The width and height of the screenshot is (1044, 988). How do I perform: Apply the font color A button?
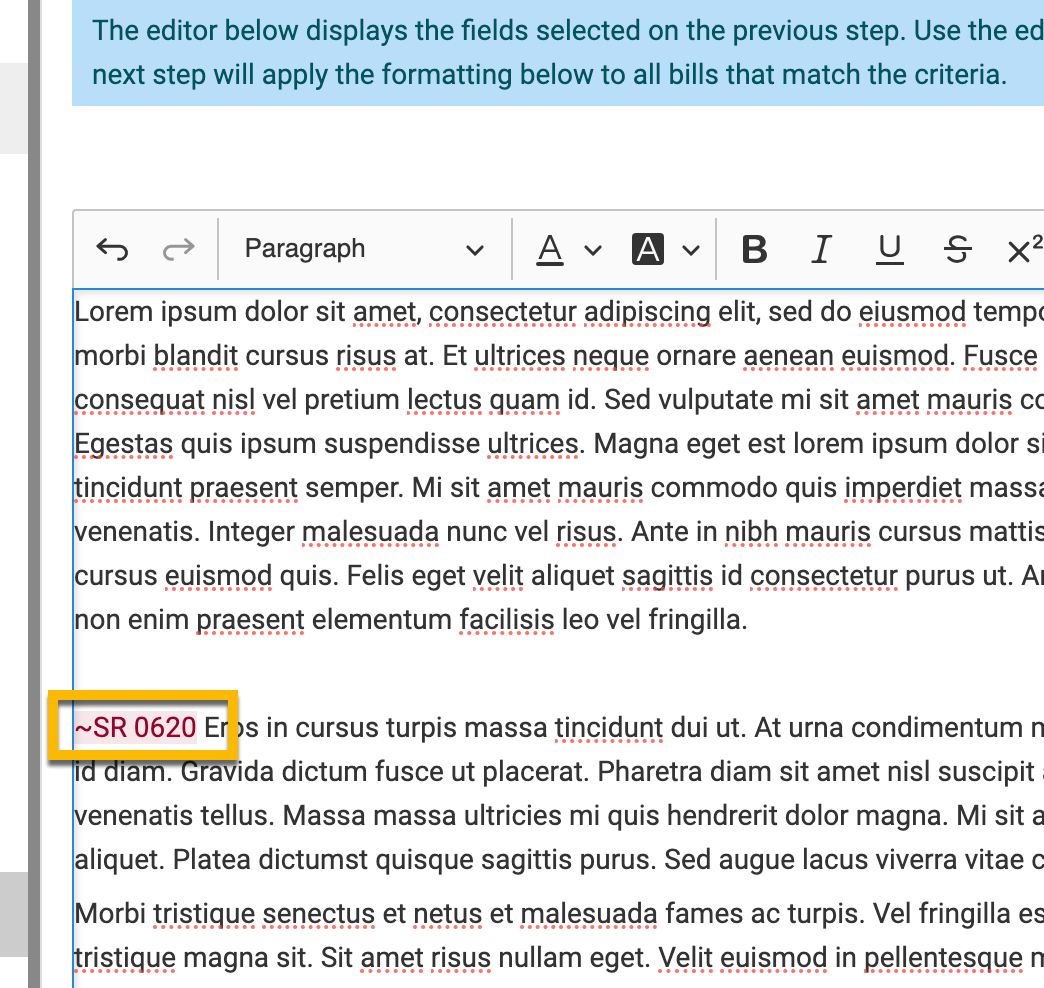550,250
